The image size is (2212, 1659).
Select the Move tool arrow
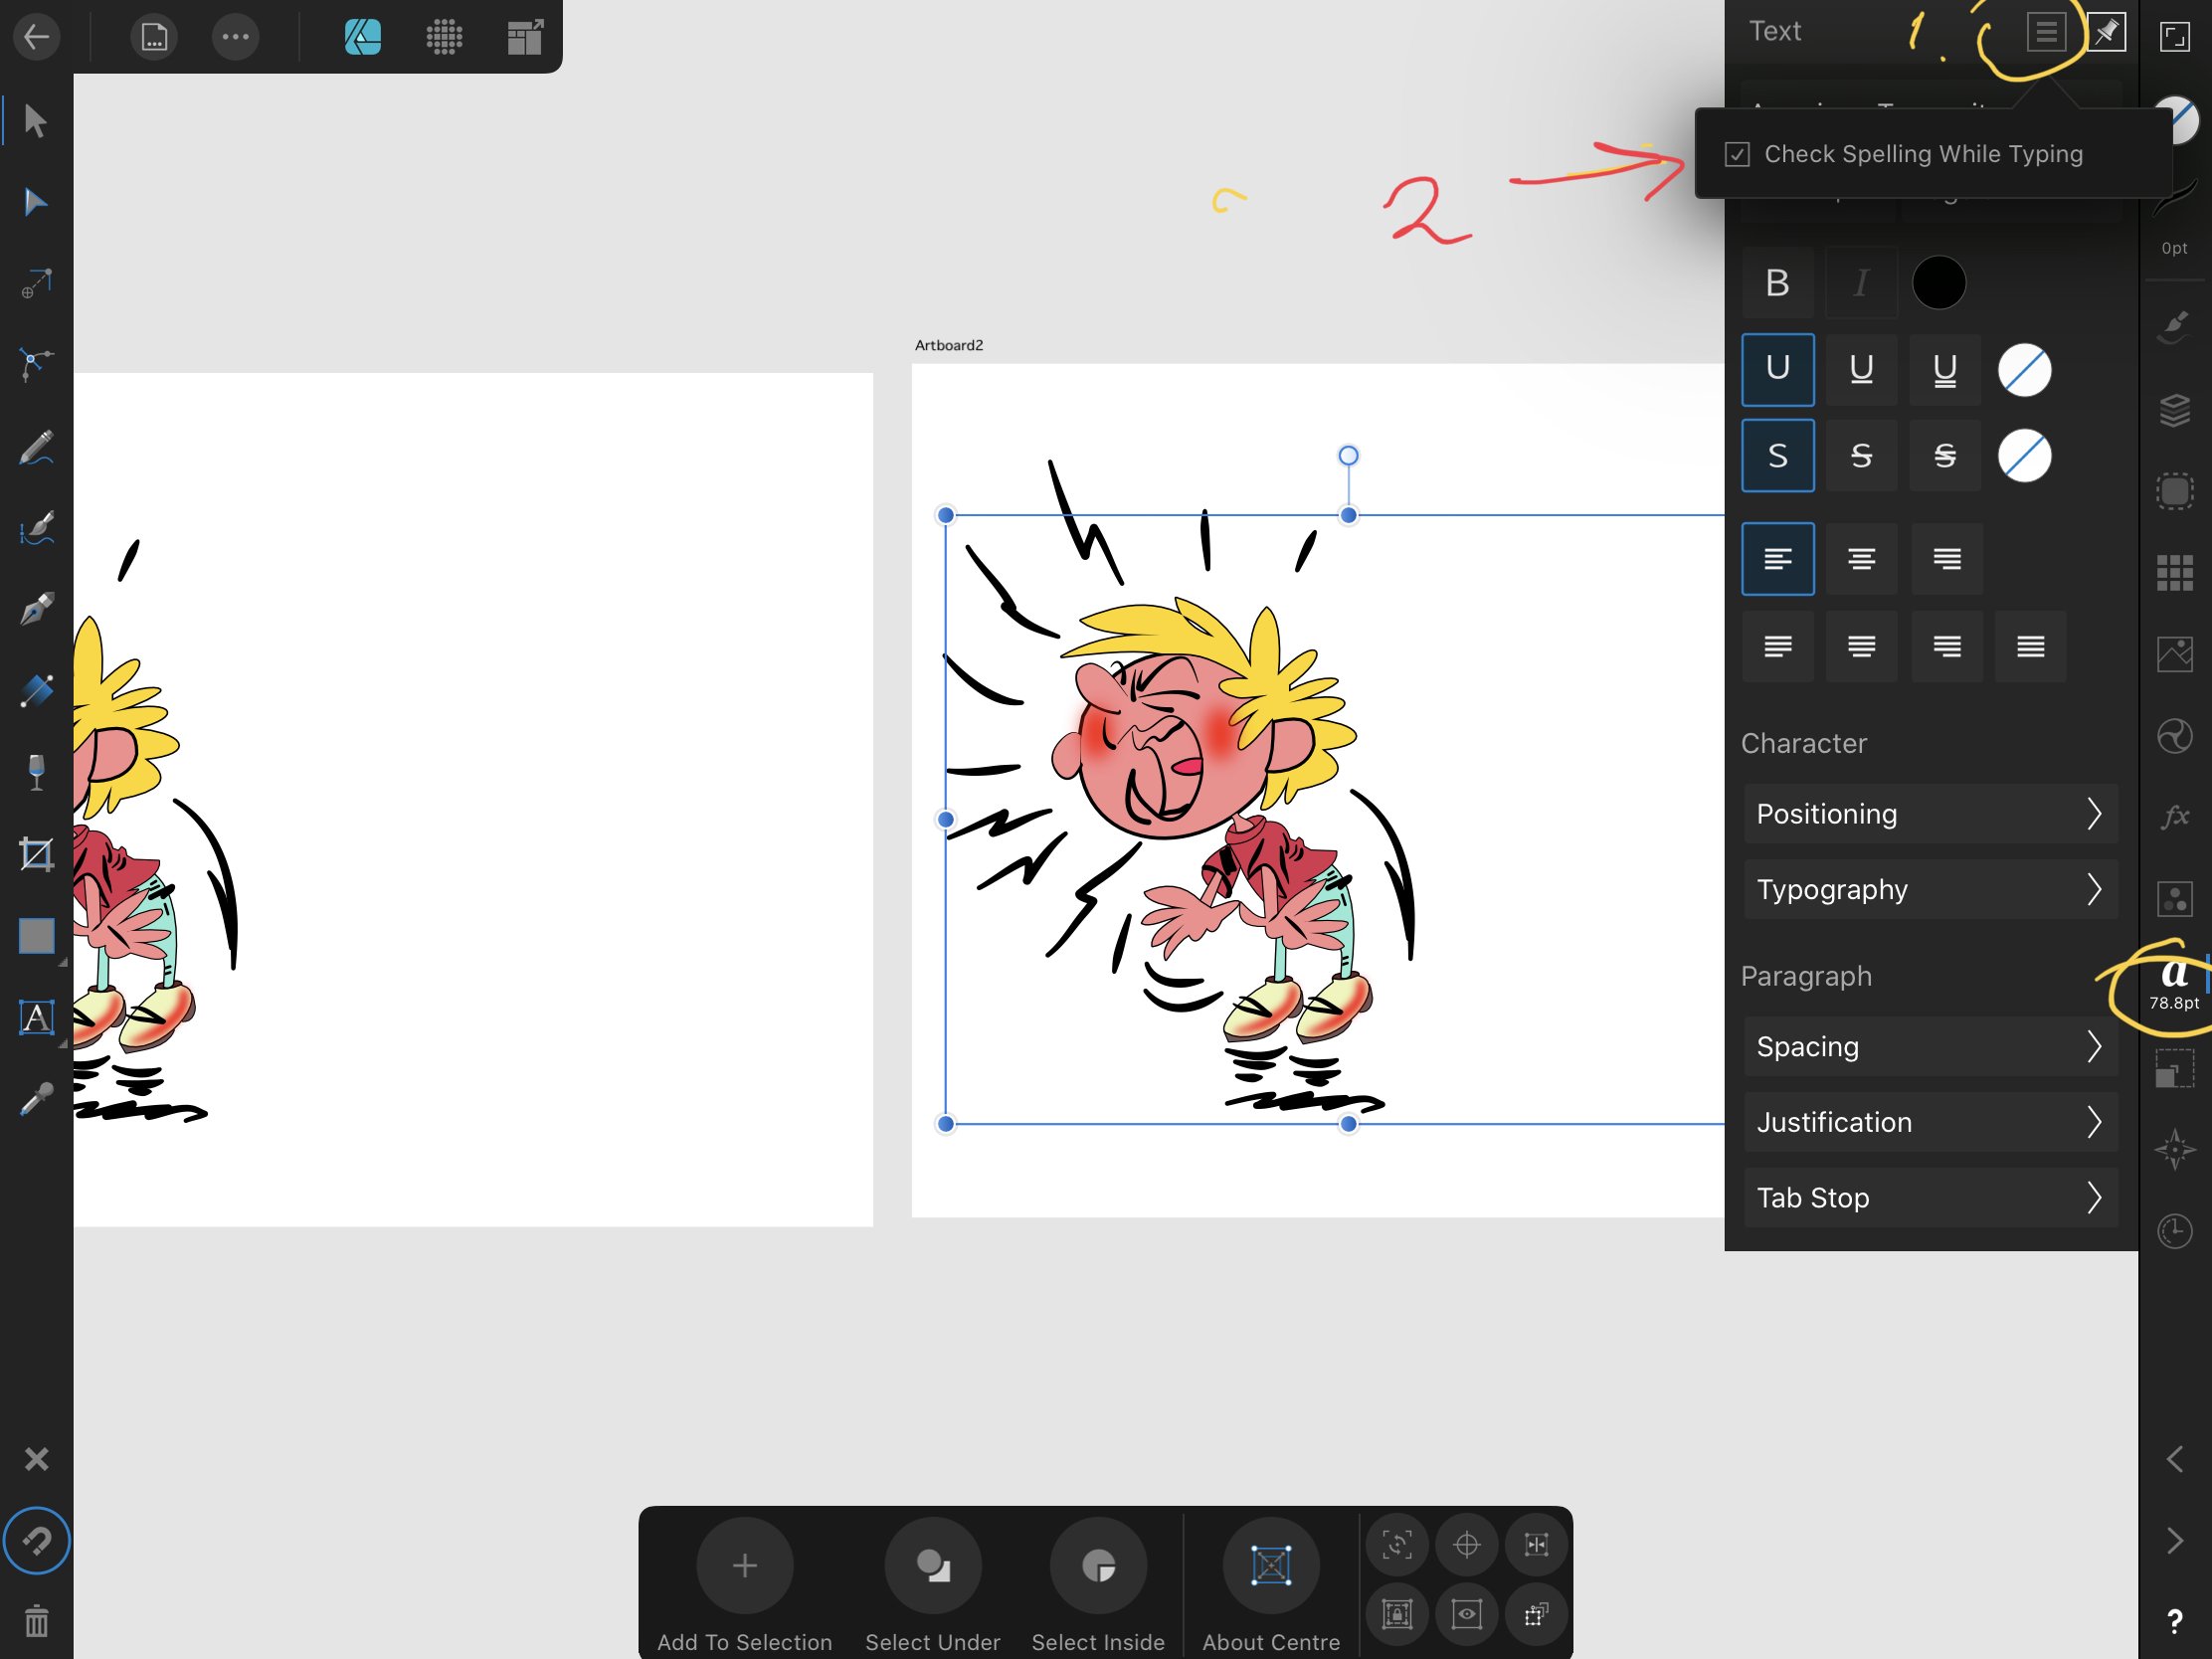coord(36,121)
